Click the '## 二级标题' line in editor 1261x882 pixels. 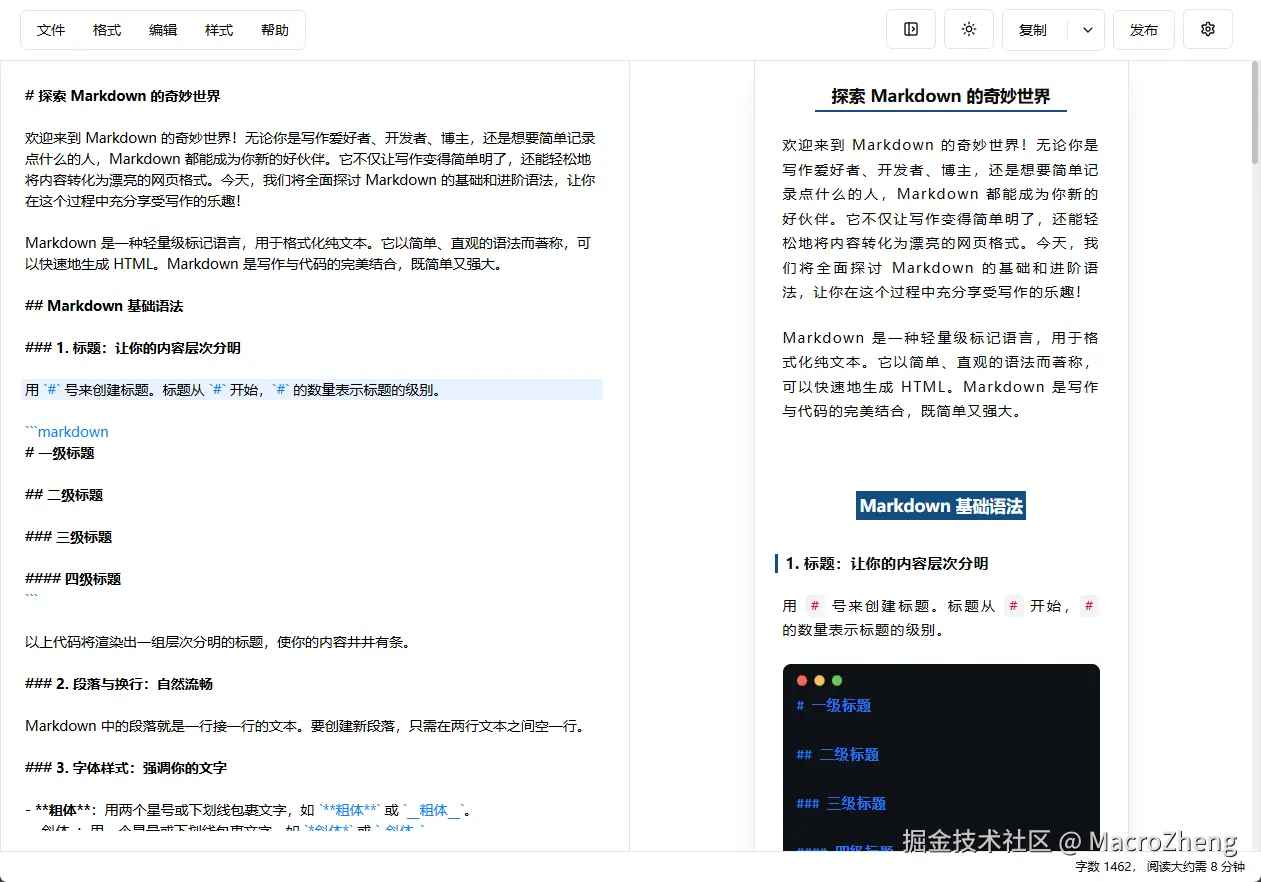point(64,495)
